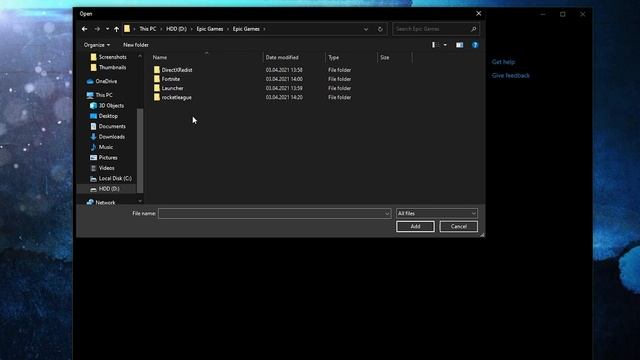
Task: Click the folder icon in address bar
Action: 127,29
